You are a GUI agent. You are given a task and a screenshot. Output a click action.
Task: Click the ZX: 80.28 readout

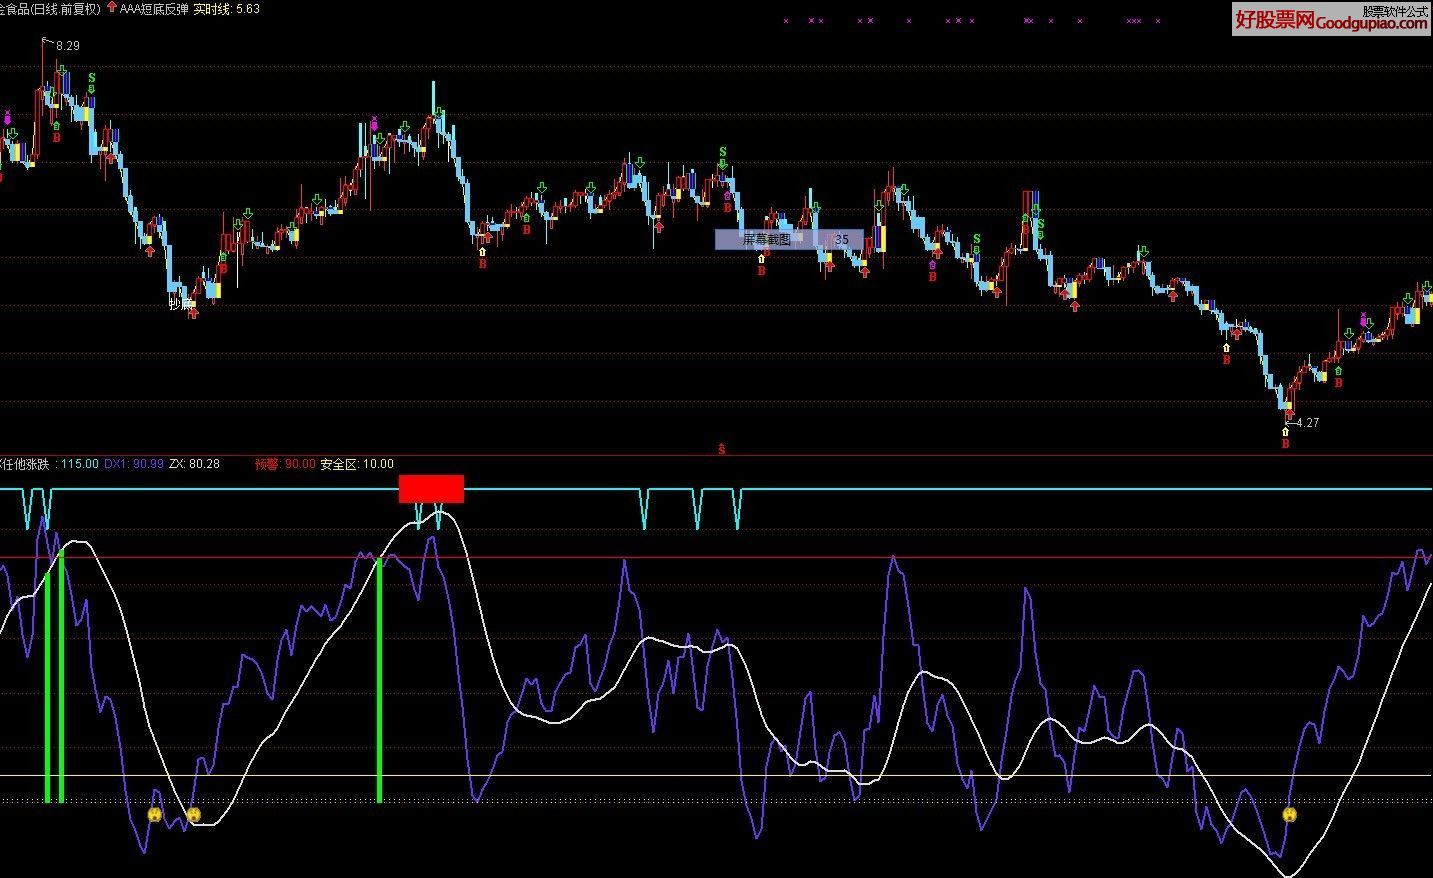coord(194,464)
